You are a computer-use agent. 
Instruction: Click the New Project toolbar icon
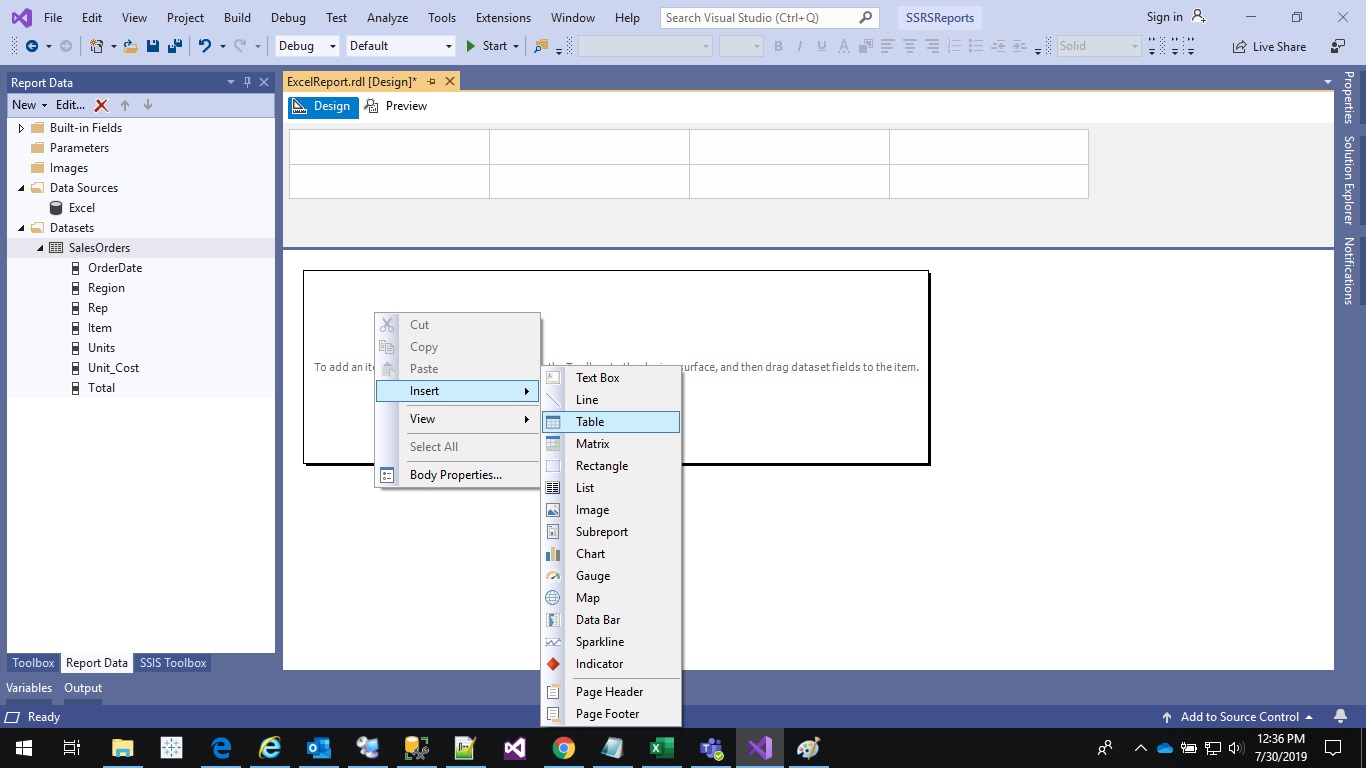[x=96, y=46]
